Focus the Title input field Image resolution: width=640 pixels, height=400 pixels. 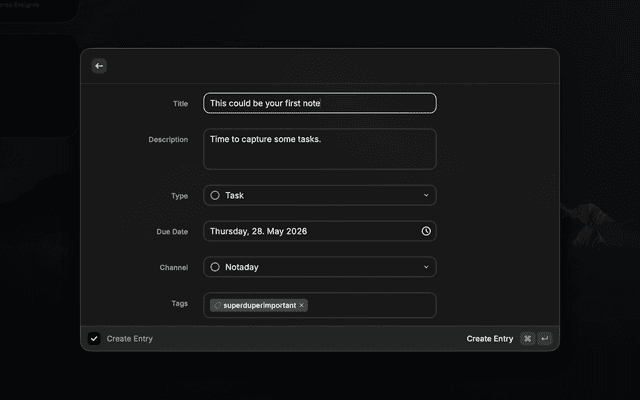point(320,103)
